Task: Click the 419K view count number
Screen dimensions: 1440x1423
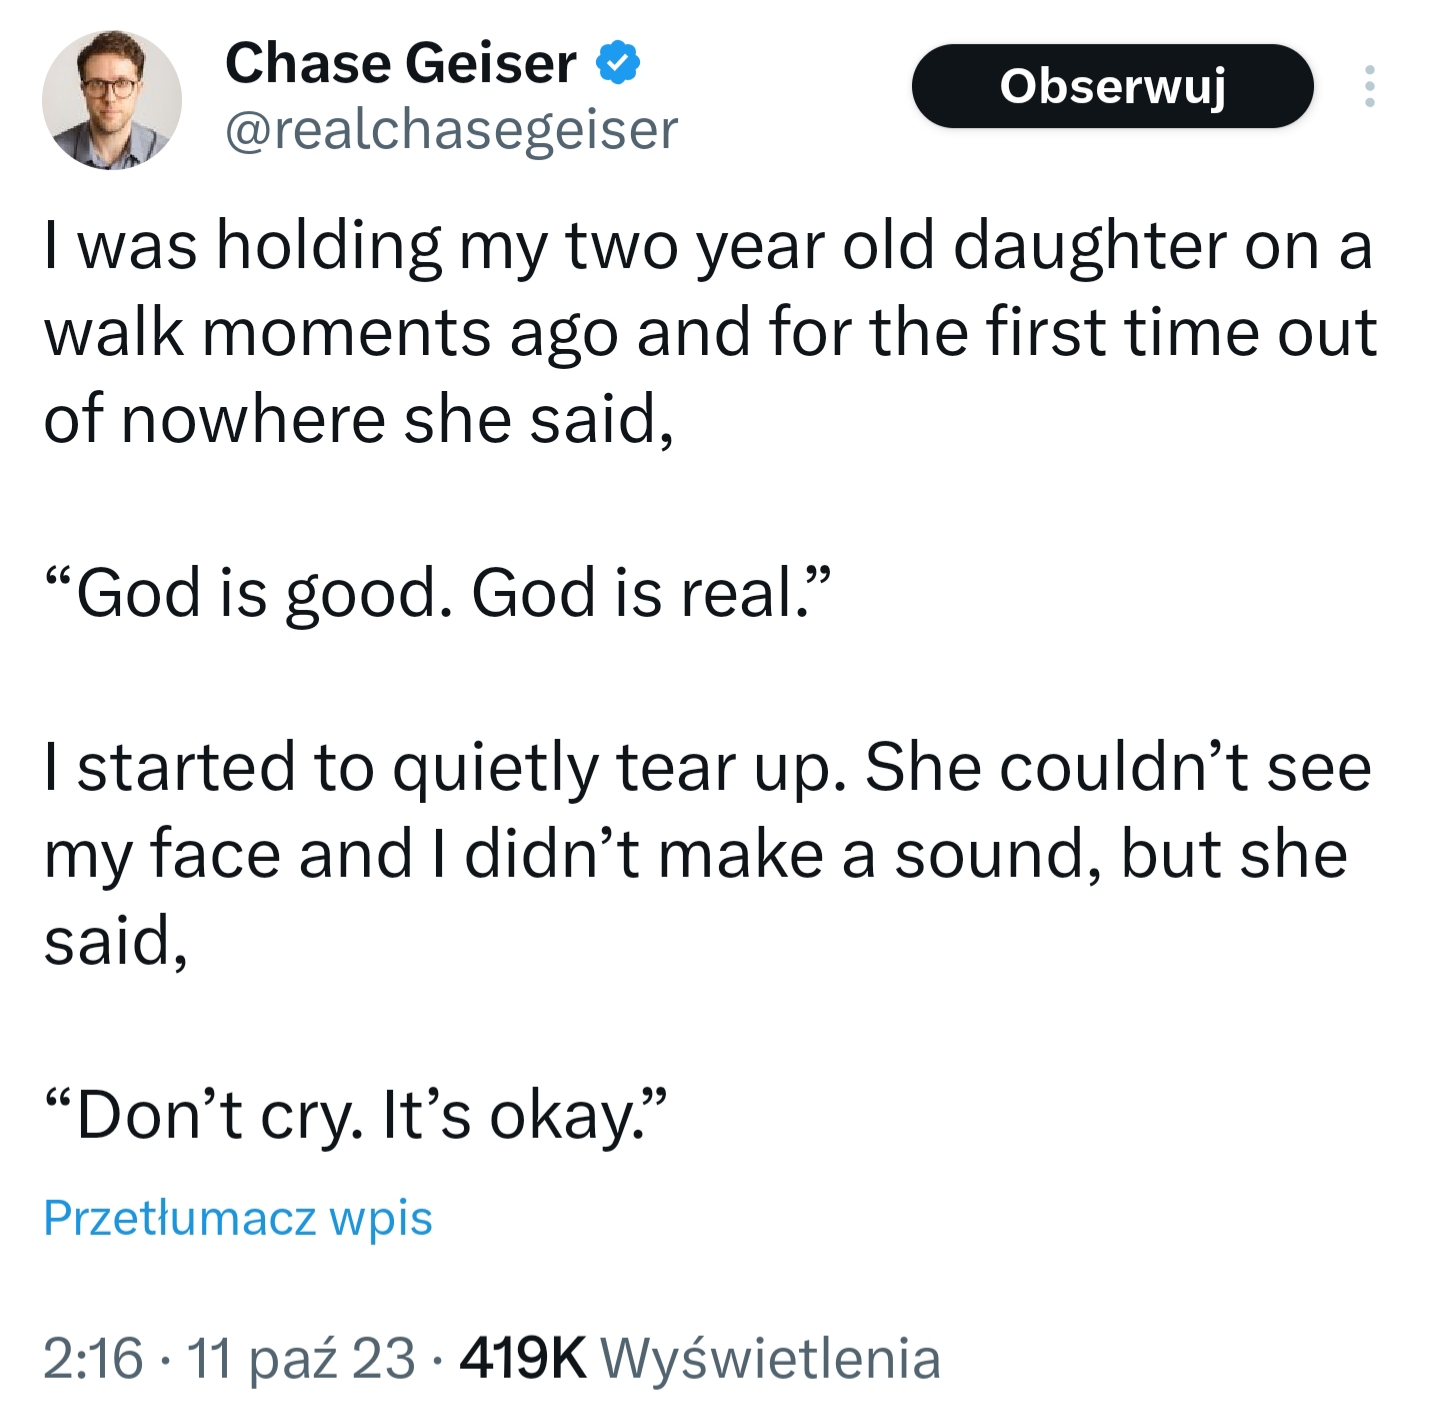Action: [522, 1357]
